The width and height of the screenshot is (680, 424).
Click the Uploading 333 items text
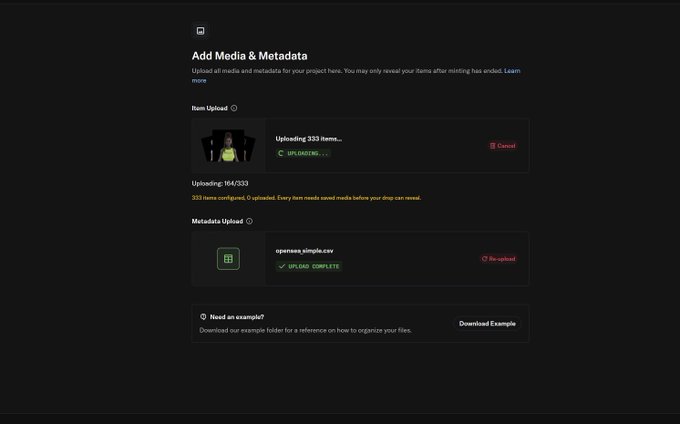(308, 139)
